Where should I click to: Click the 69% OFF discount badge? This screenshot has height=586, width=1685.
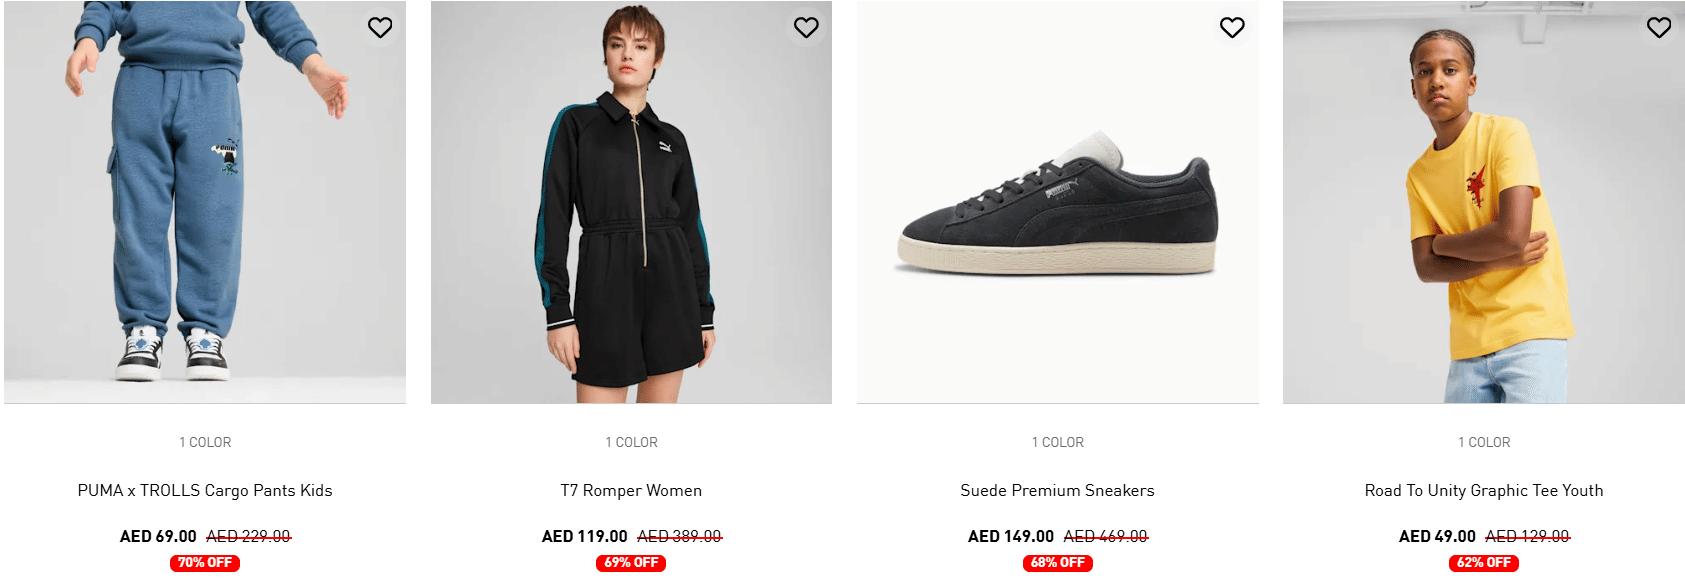click(631, 563)
